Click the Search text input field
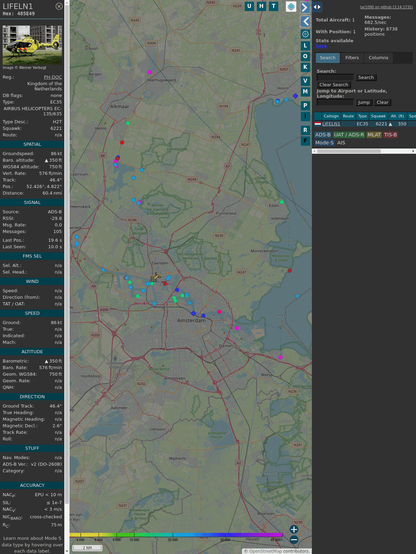Image resolution: width=416 pixels, height=554 pixels. click(335, 77)
